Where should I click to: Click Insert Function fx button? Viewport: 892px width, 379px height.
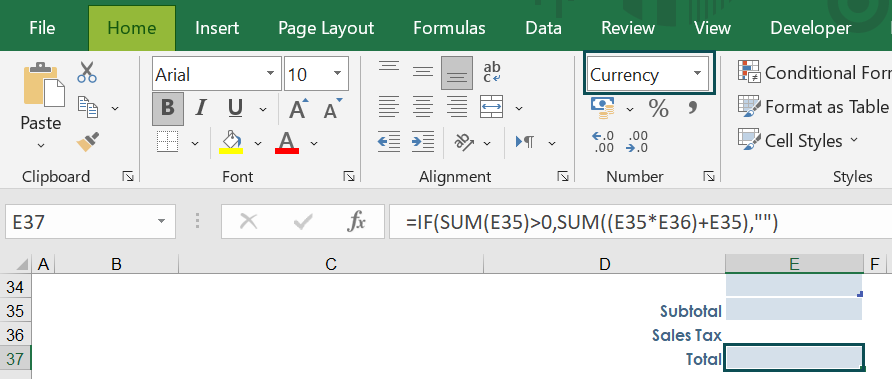click(x=356, y=221)
